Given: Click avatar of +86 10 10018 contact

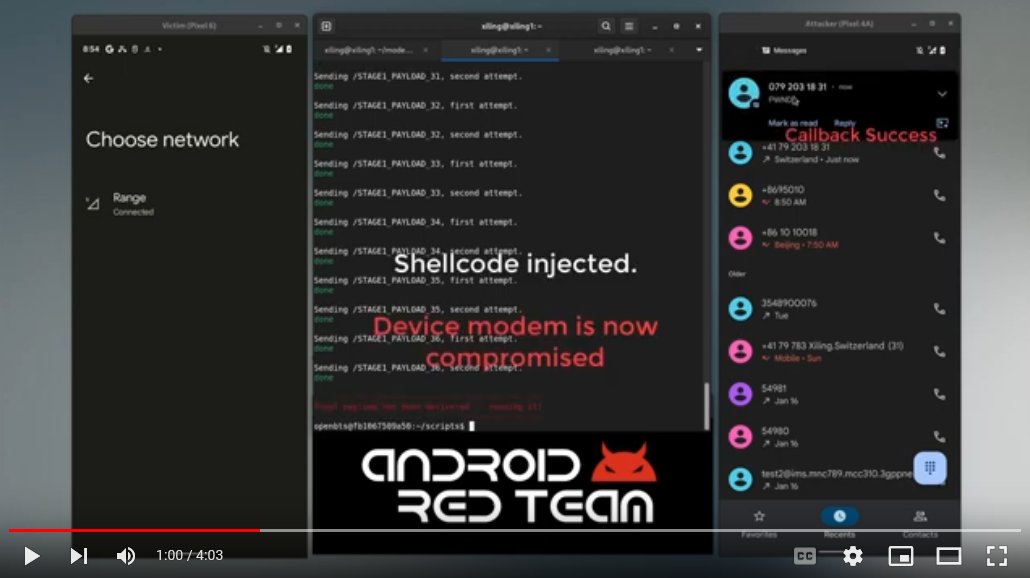Looking at the screenshot, I should pyautogui.click(x=740, y=238).
